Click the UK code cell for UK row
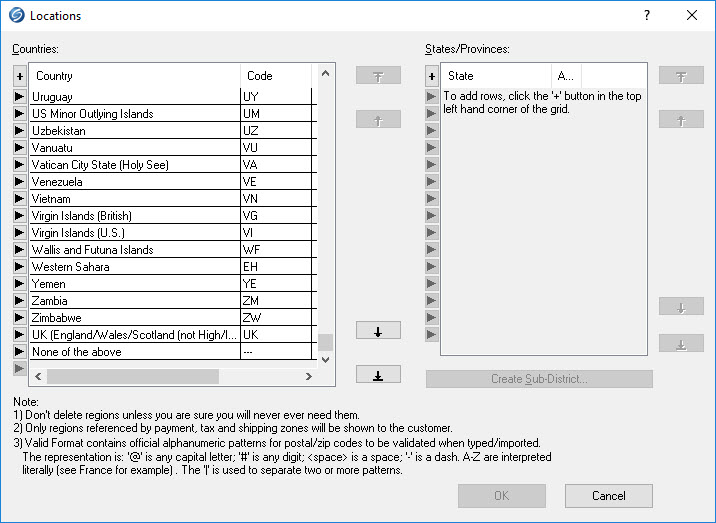 [275, 335]
